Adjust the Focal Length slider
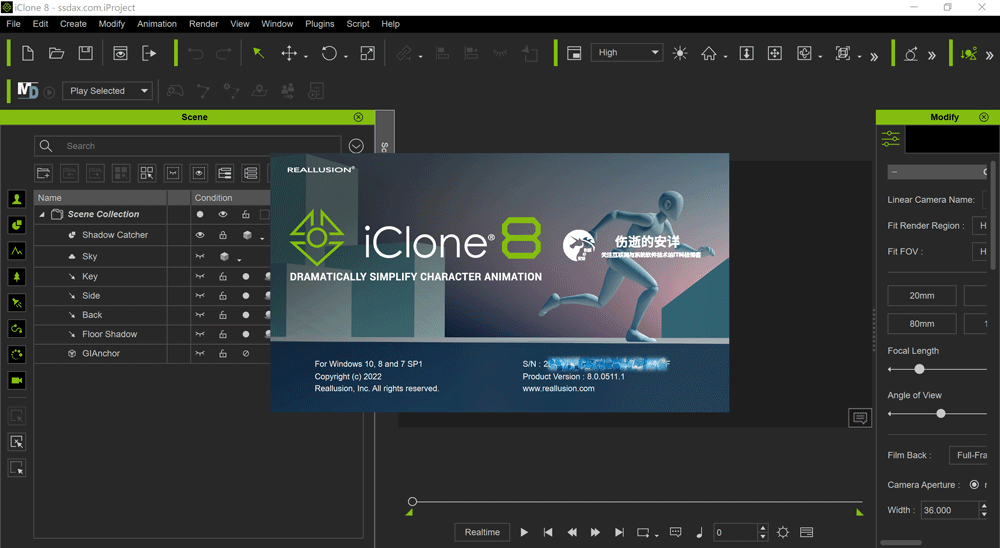This screenshot has width=1000, height=548. point(919,369)
